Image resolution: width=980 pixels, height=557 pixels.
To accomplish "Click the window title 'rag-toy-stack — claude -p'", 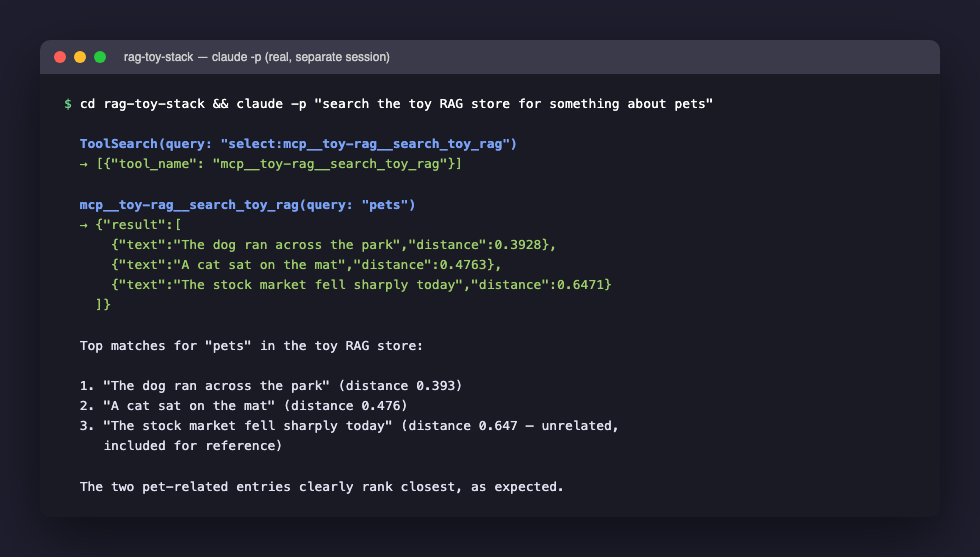I will tap(256, 57).
